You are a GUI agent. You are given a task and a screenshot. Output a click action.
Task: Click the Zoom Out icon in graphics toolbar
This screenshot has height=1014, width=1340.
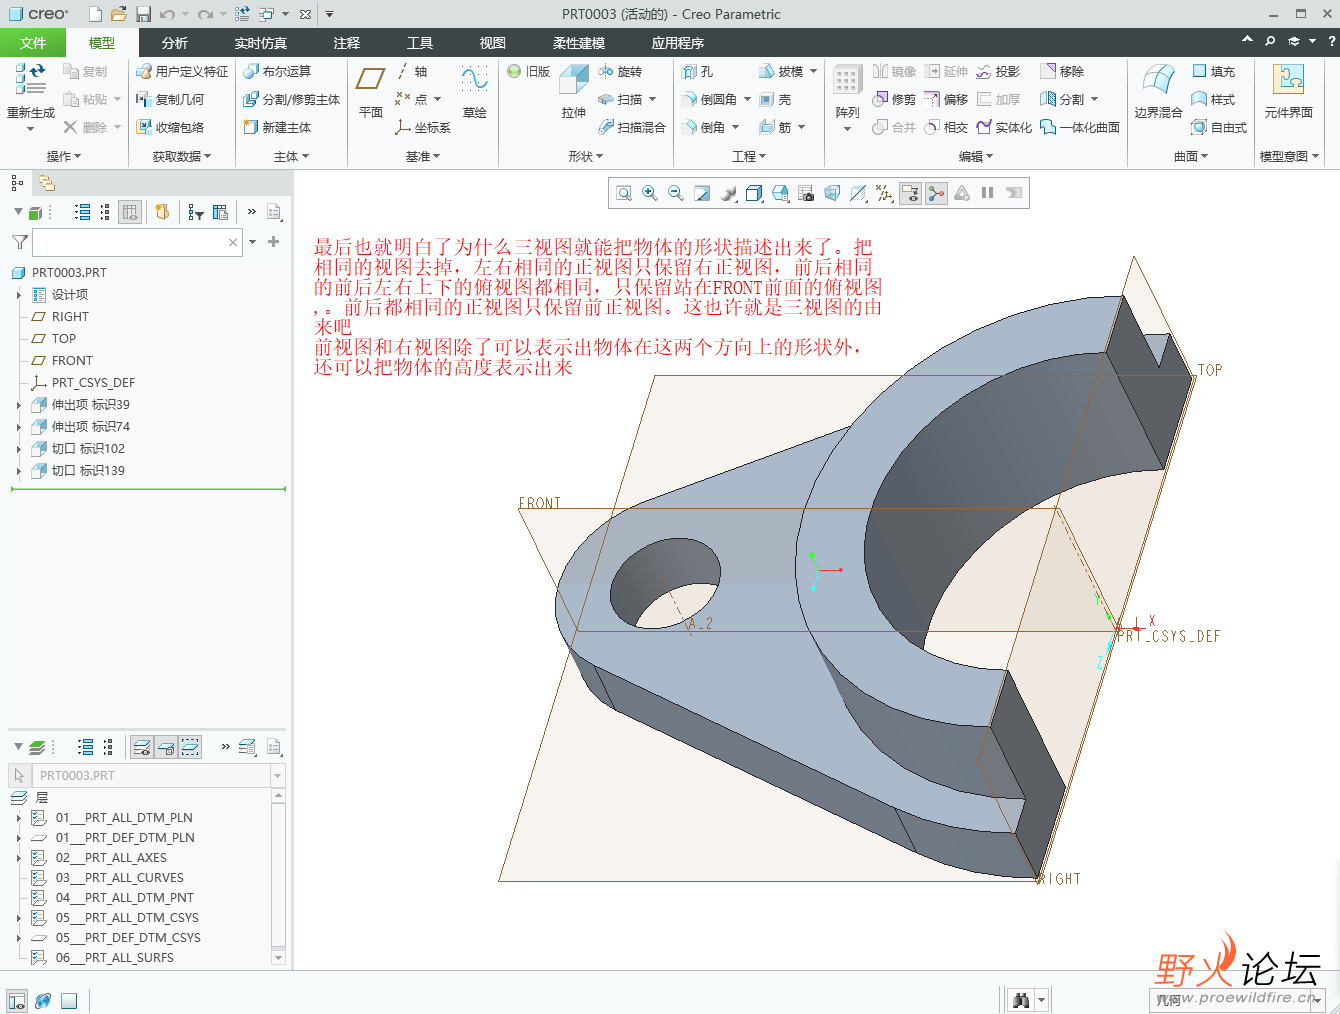[x=676, y=193]
